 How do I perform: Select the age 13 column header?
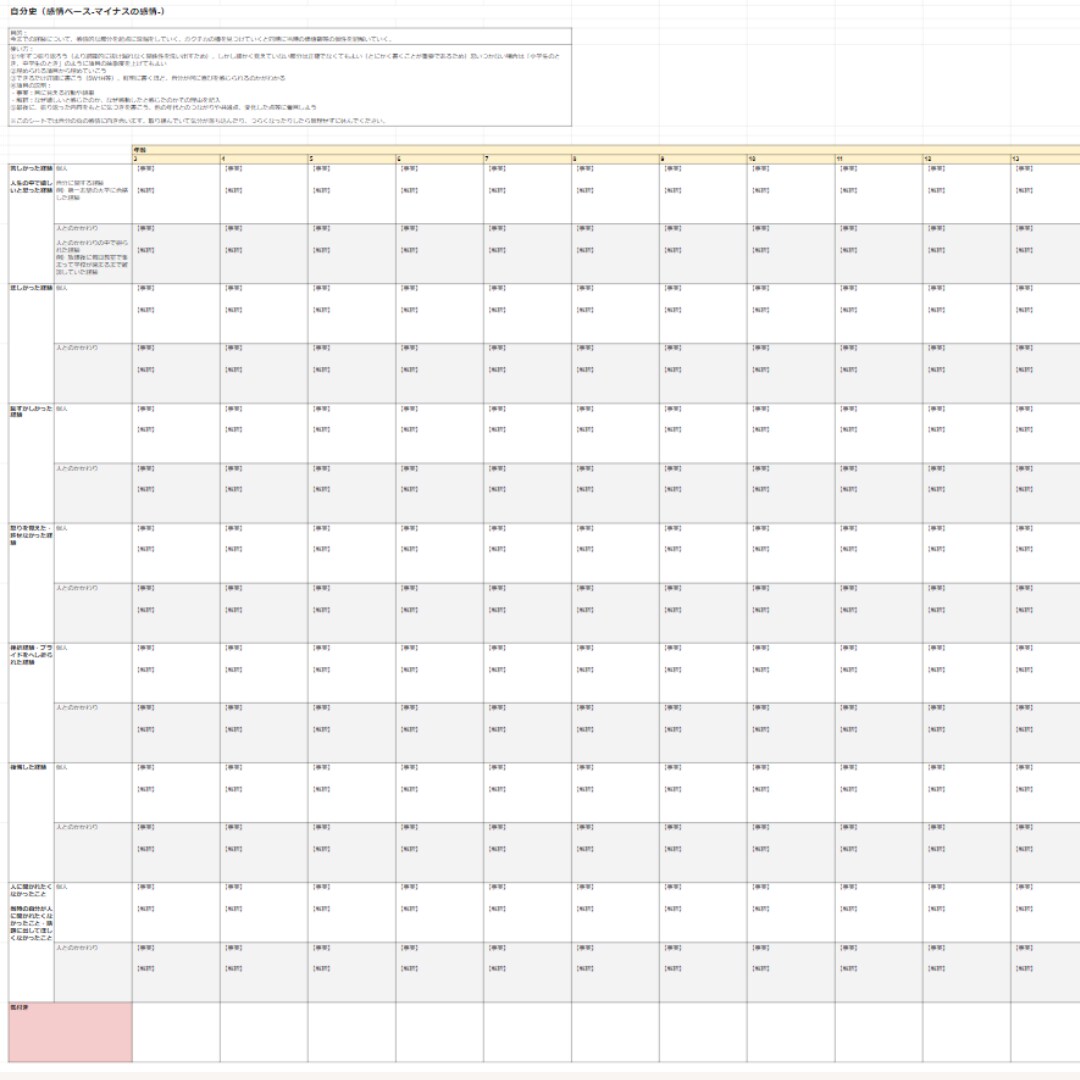[1046, 158]
